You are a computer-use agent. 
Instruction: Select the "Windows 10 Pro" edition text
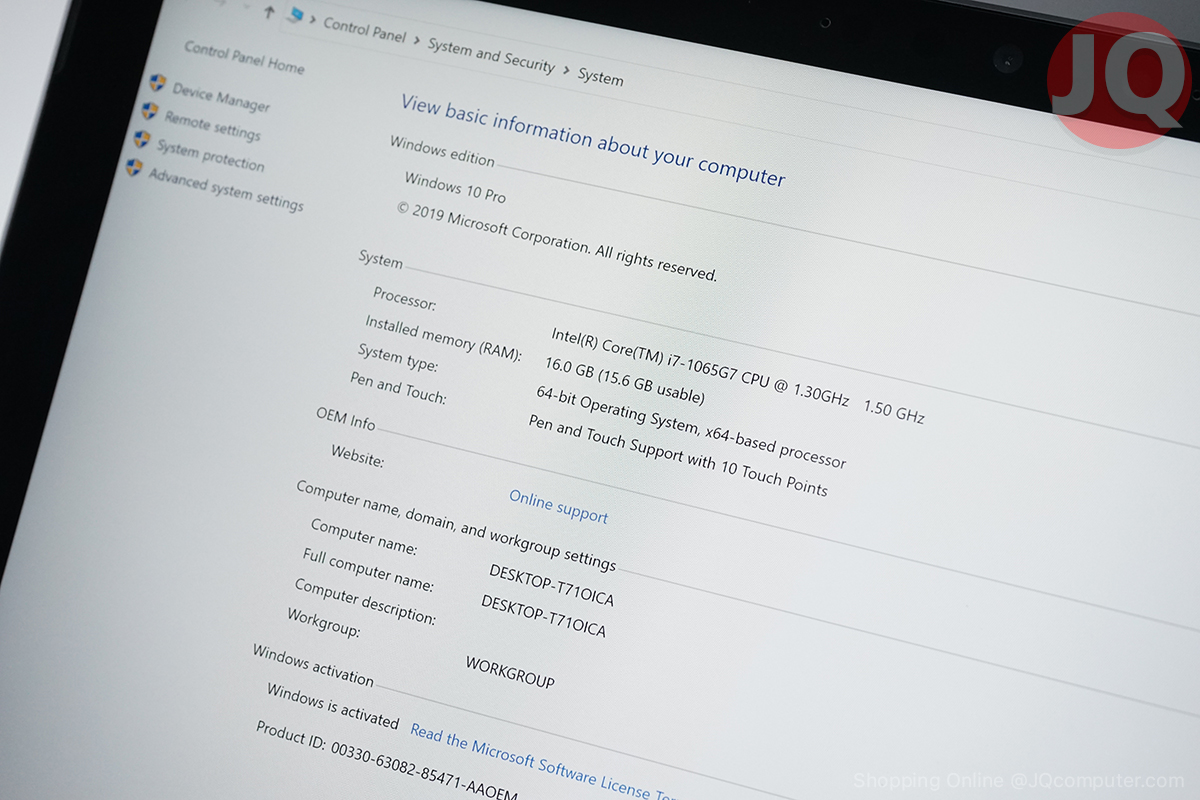click(455, 187)
